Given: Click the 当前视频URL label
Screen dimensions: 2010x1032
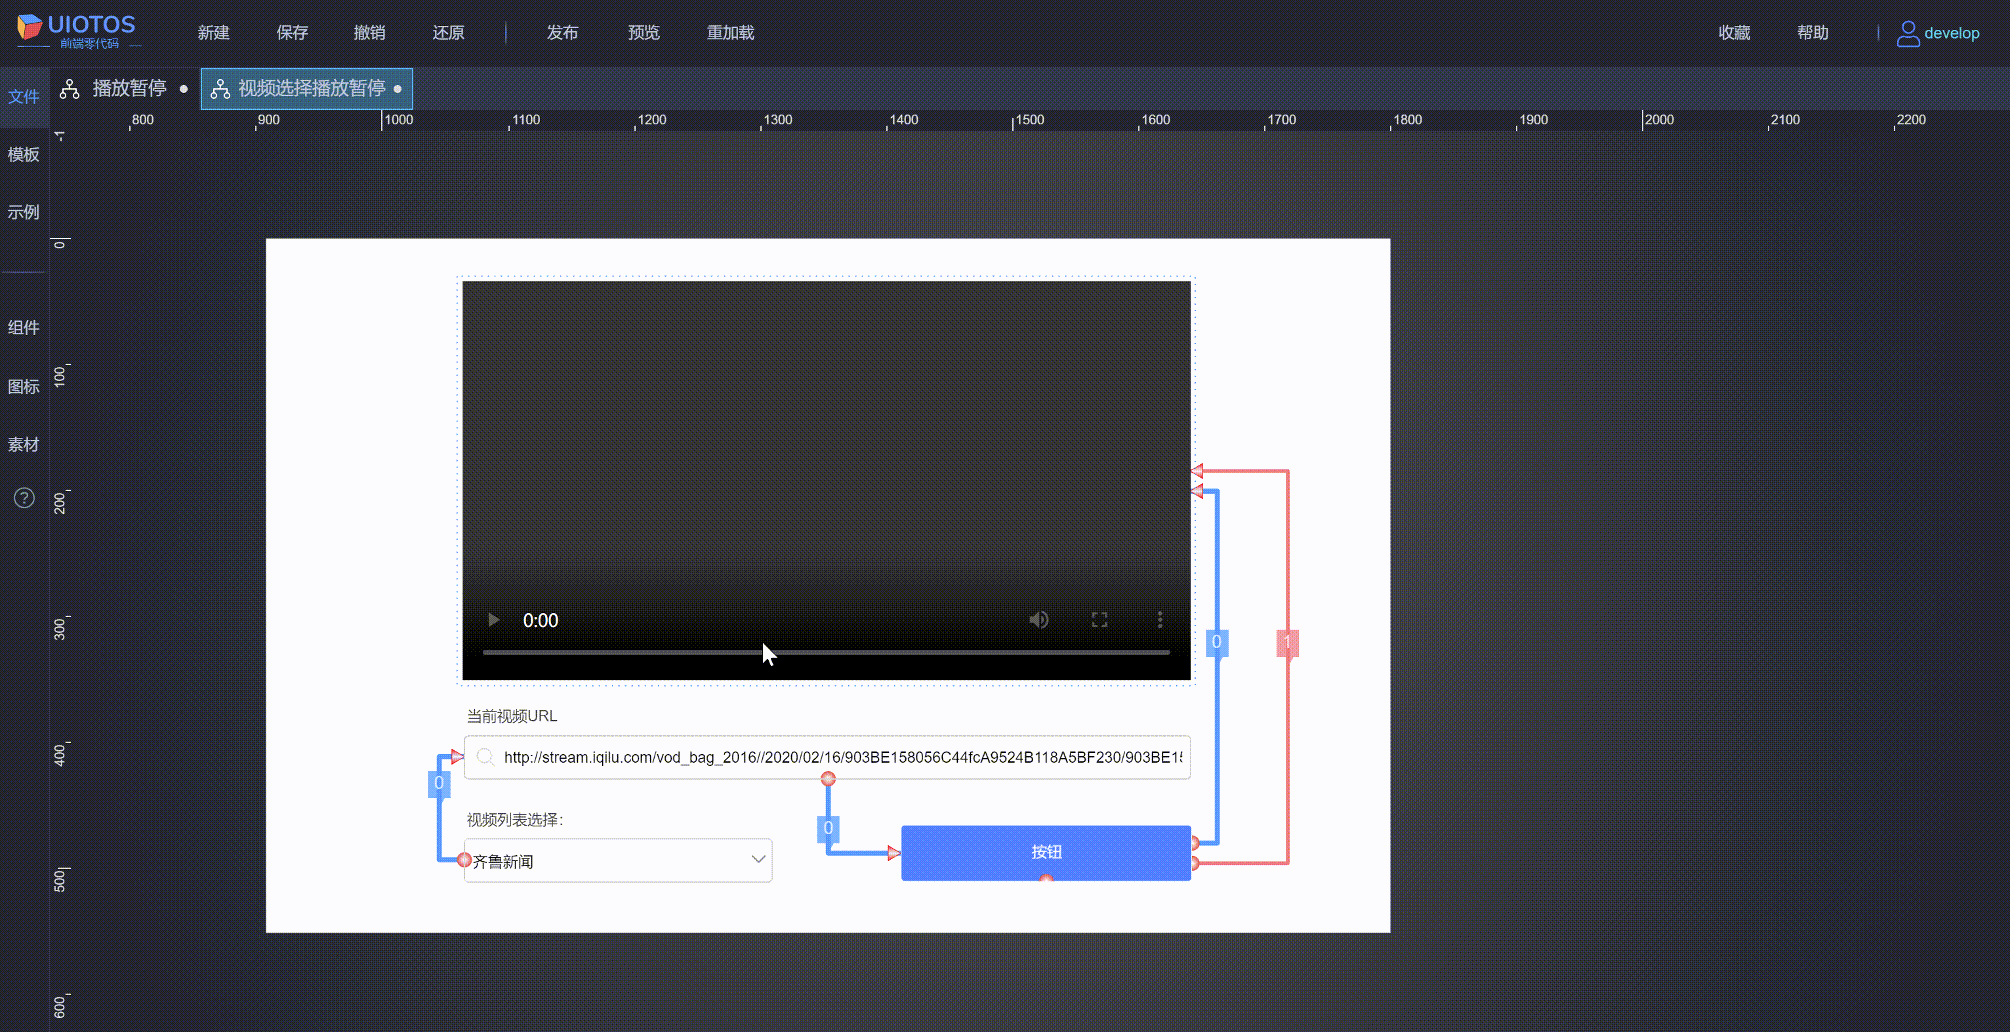Looking at the screenshot, I should (x=512, y=716).
